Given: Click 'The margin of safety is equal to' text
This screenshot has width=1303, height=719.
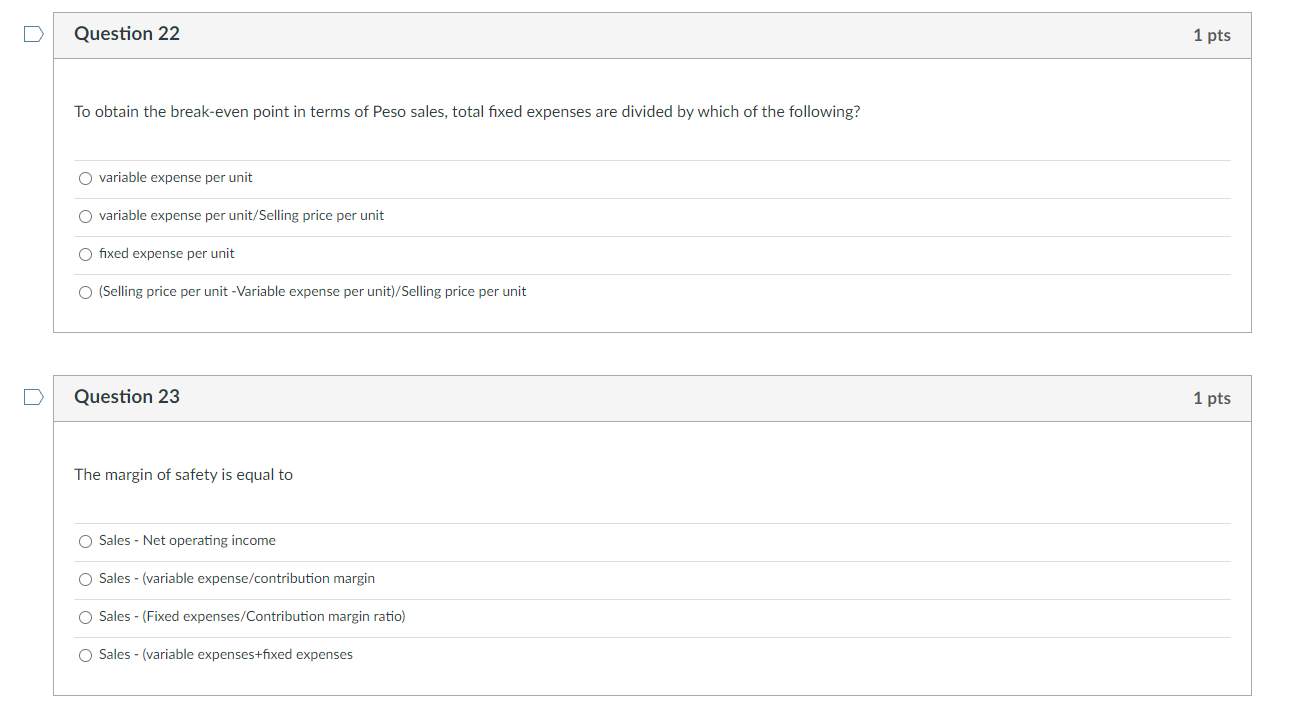Looking at the screenshot, I should [x=183, y=475].
